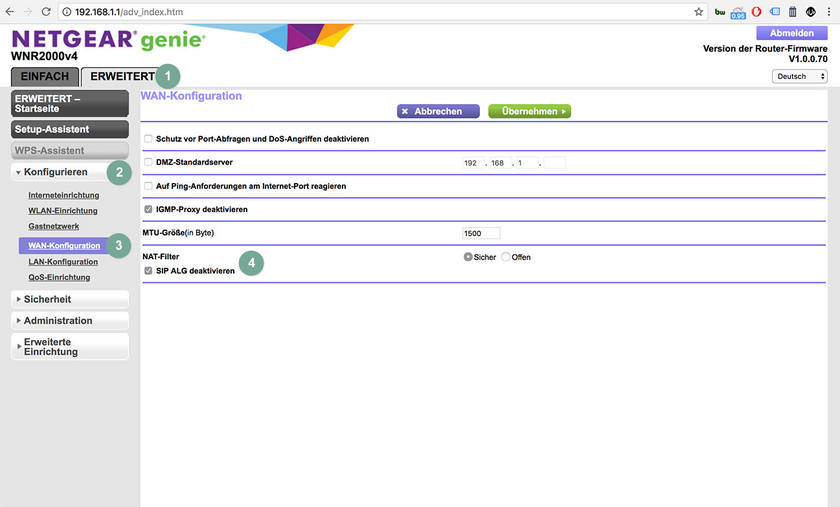
Task: Toggle IGMP-Proxy deaktivieren checkbox
Action: 148,209
